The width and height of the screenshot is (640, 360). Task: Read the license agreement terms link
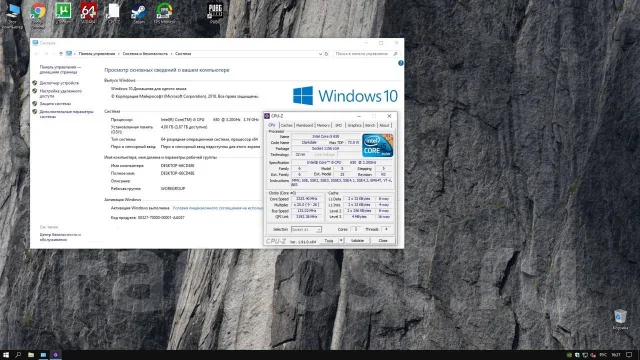click(218, 208)
